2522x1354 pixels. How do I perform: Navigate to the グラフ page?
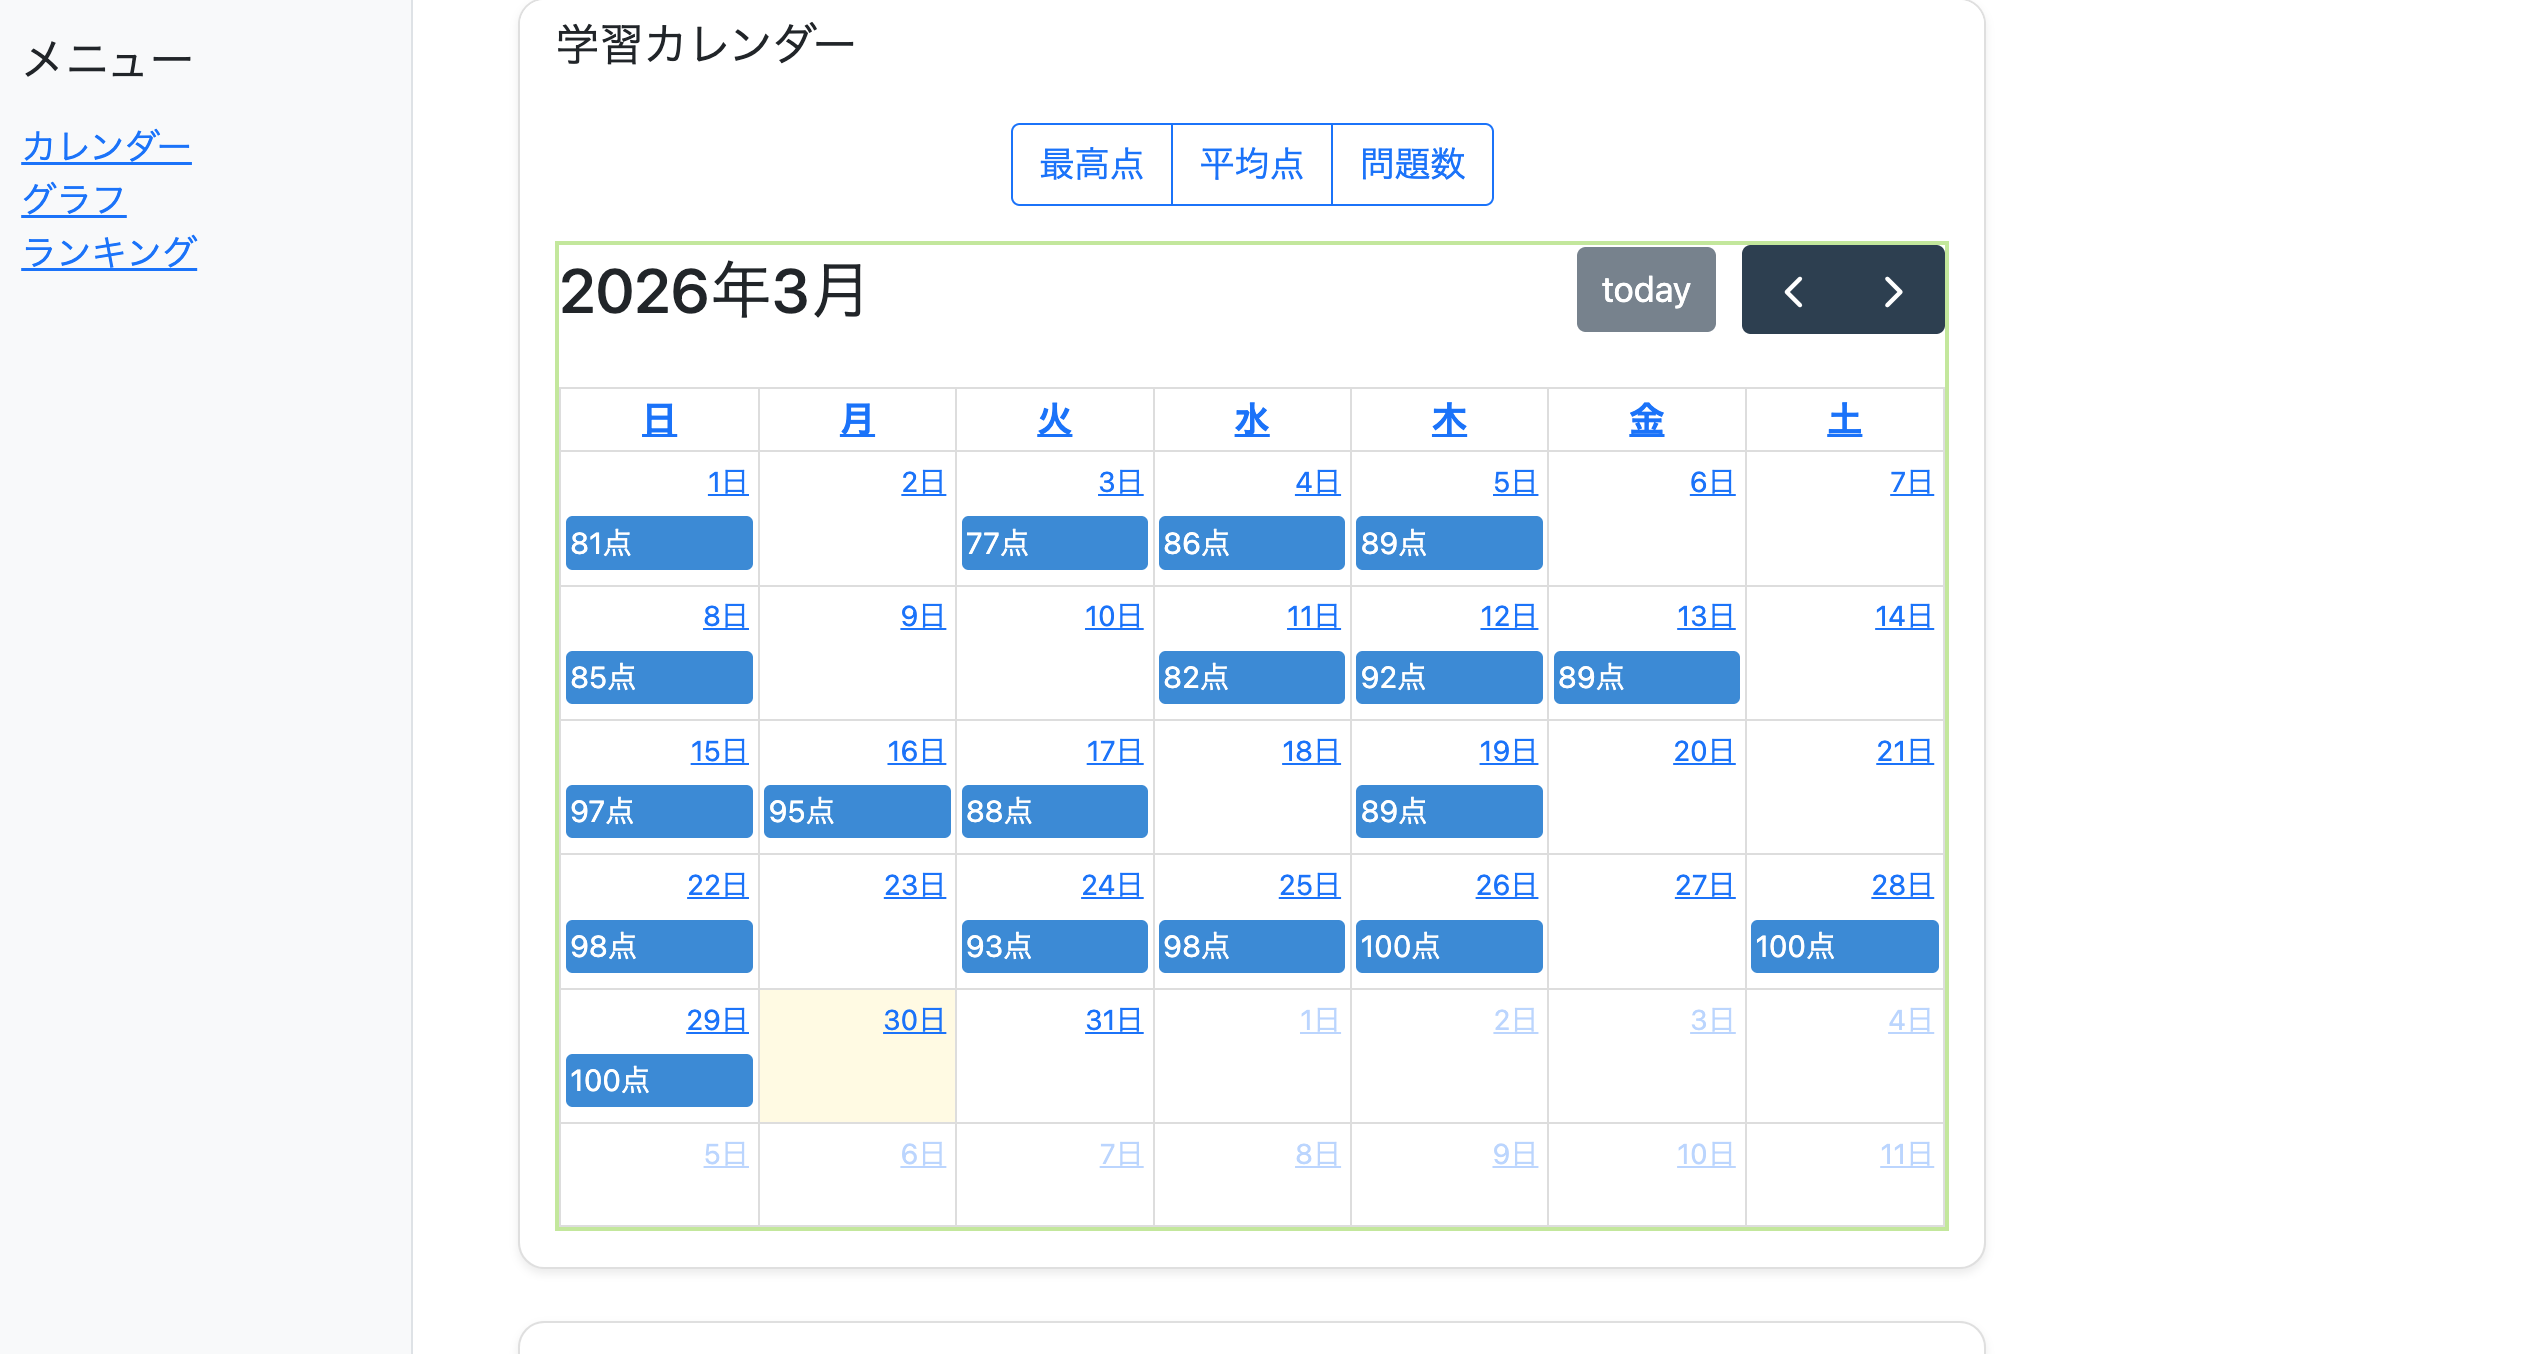(x=73, y=200)
